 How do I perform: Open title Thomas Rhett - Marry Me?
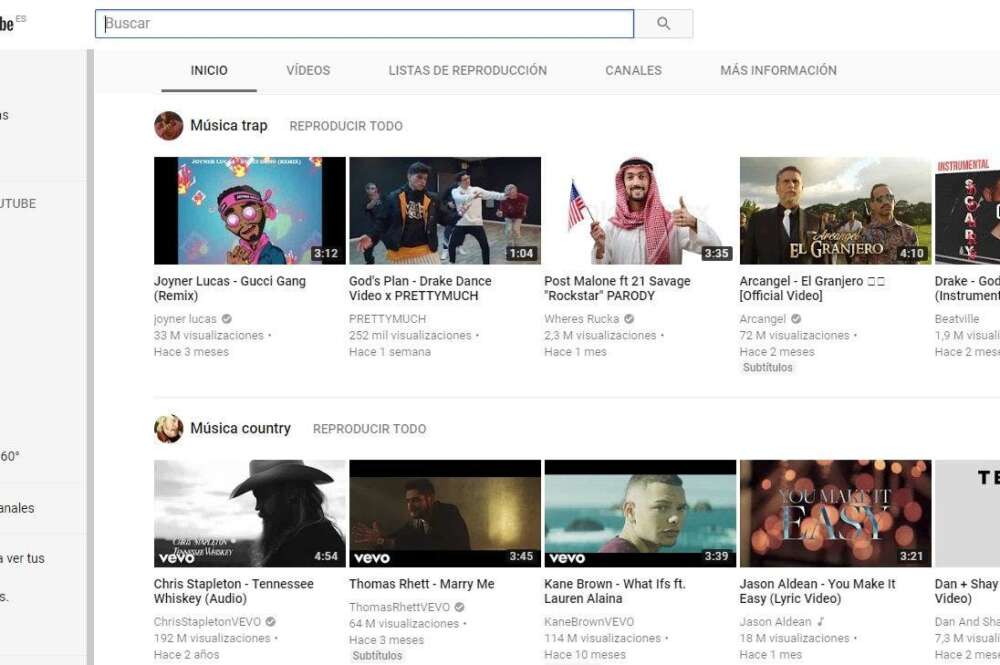click(422, 584)
